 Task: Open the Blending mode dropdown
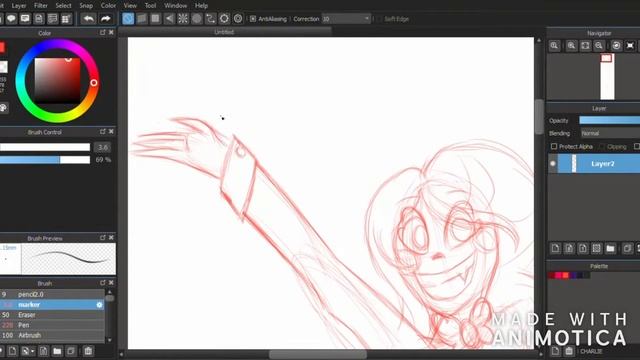coord(610,133)
